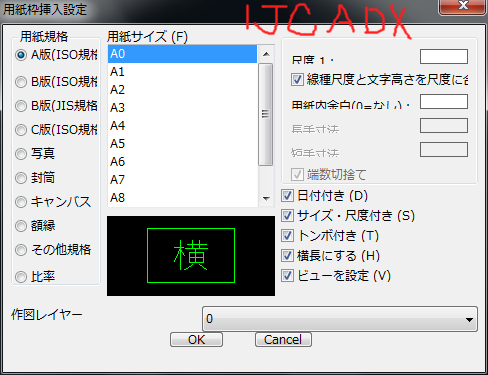488x375 pixels.
Task: Select A2 in the paper size list
Action: tap(182, 90)
